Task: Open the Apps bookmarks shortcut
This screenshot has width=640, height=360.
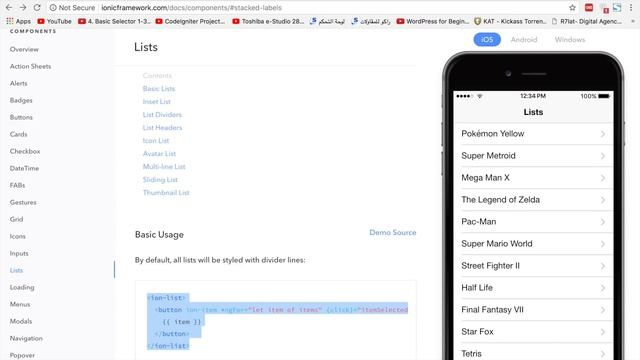Action: tap(18, 21)
